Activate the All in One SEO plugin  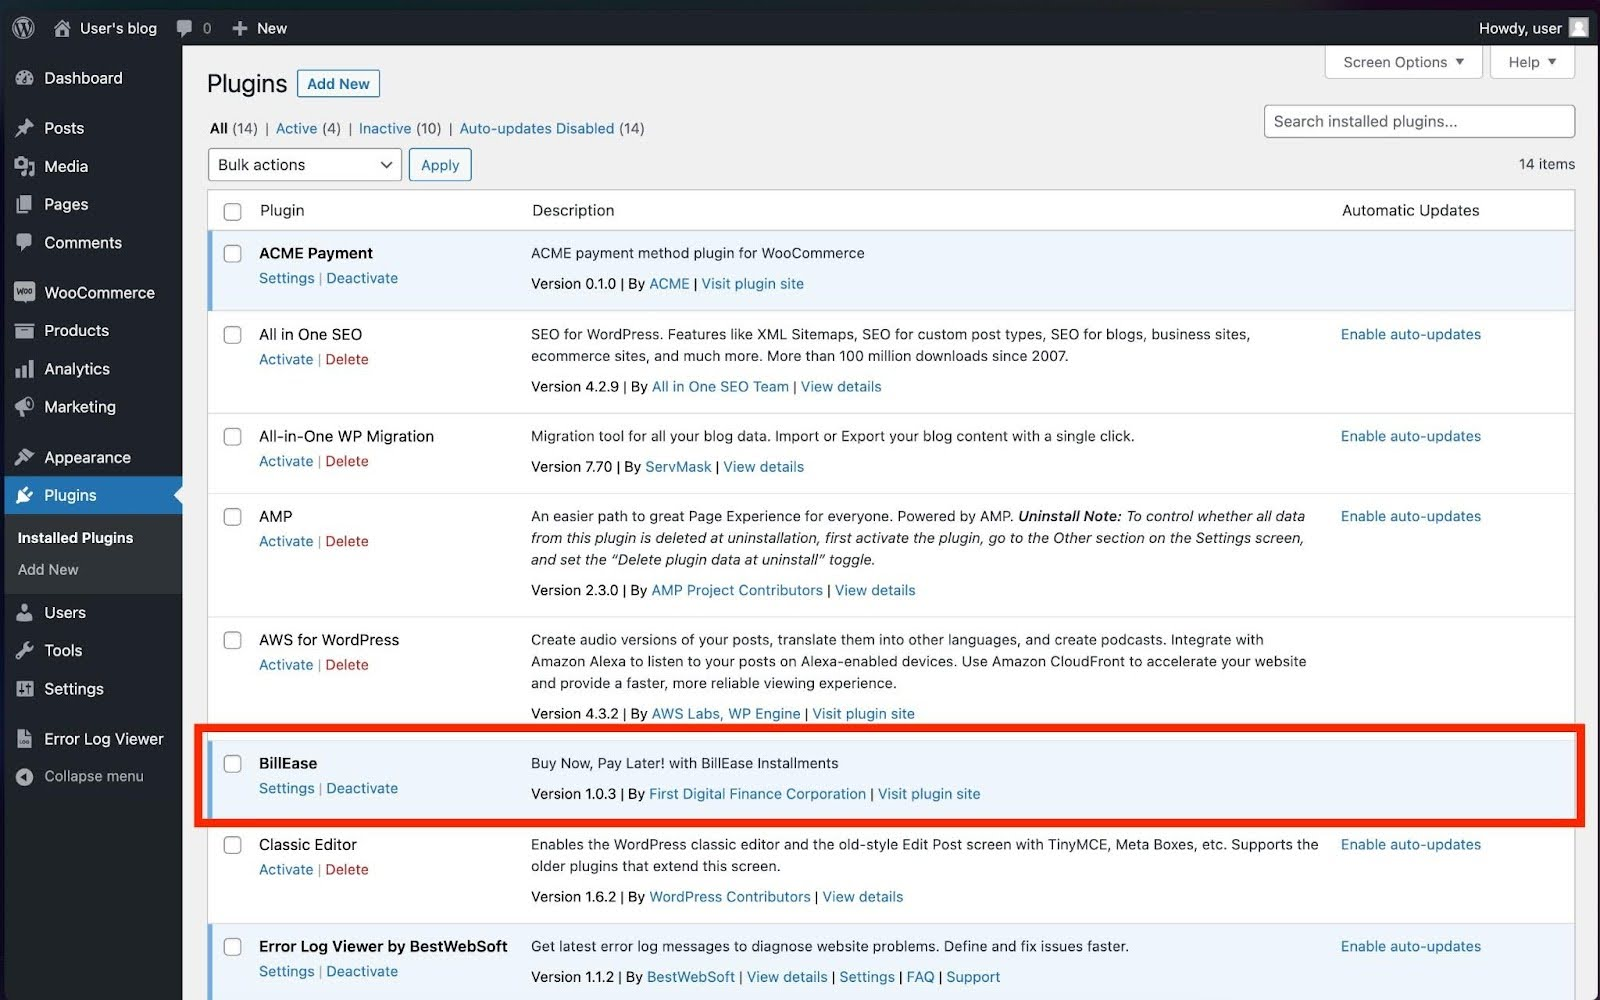click(286, 359)
